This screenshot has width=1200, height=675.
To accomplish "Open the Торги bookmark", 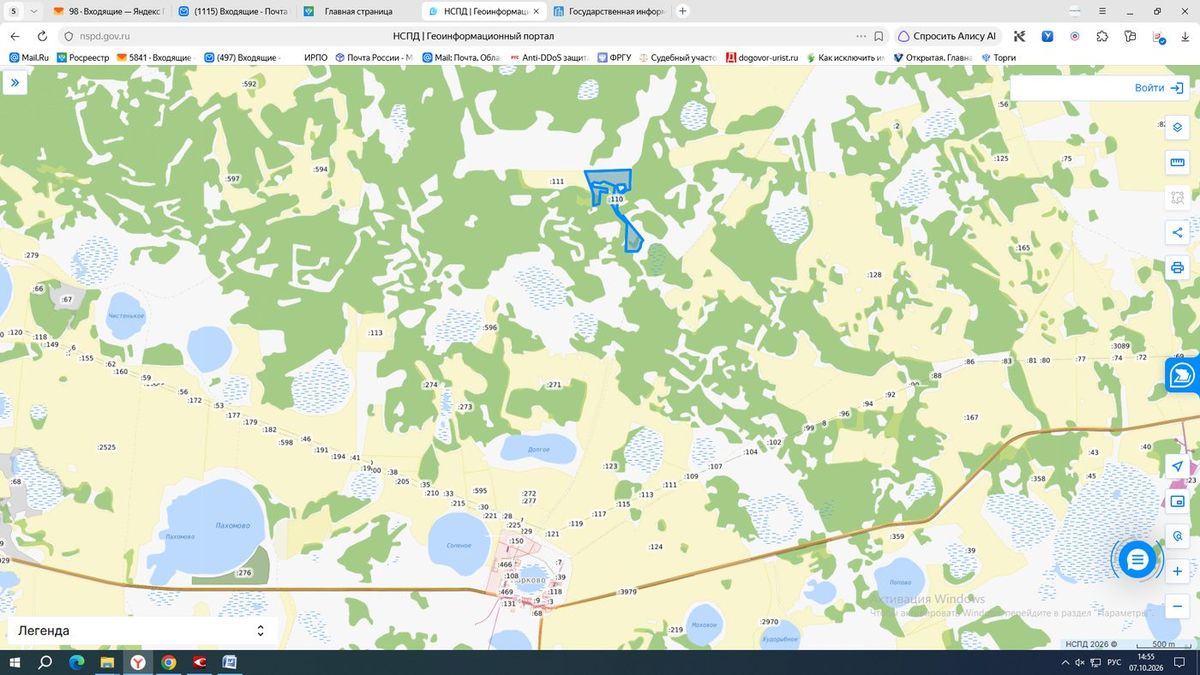I will pyautogui.click(x=998, y=58).
